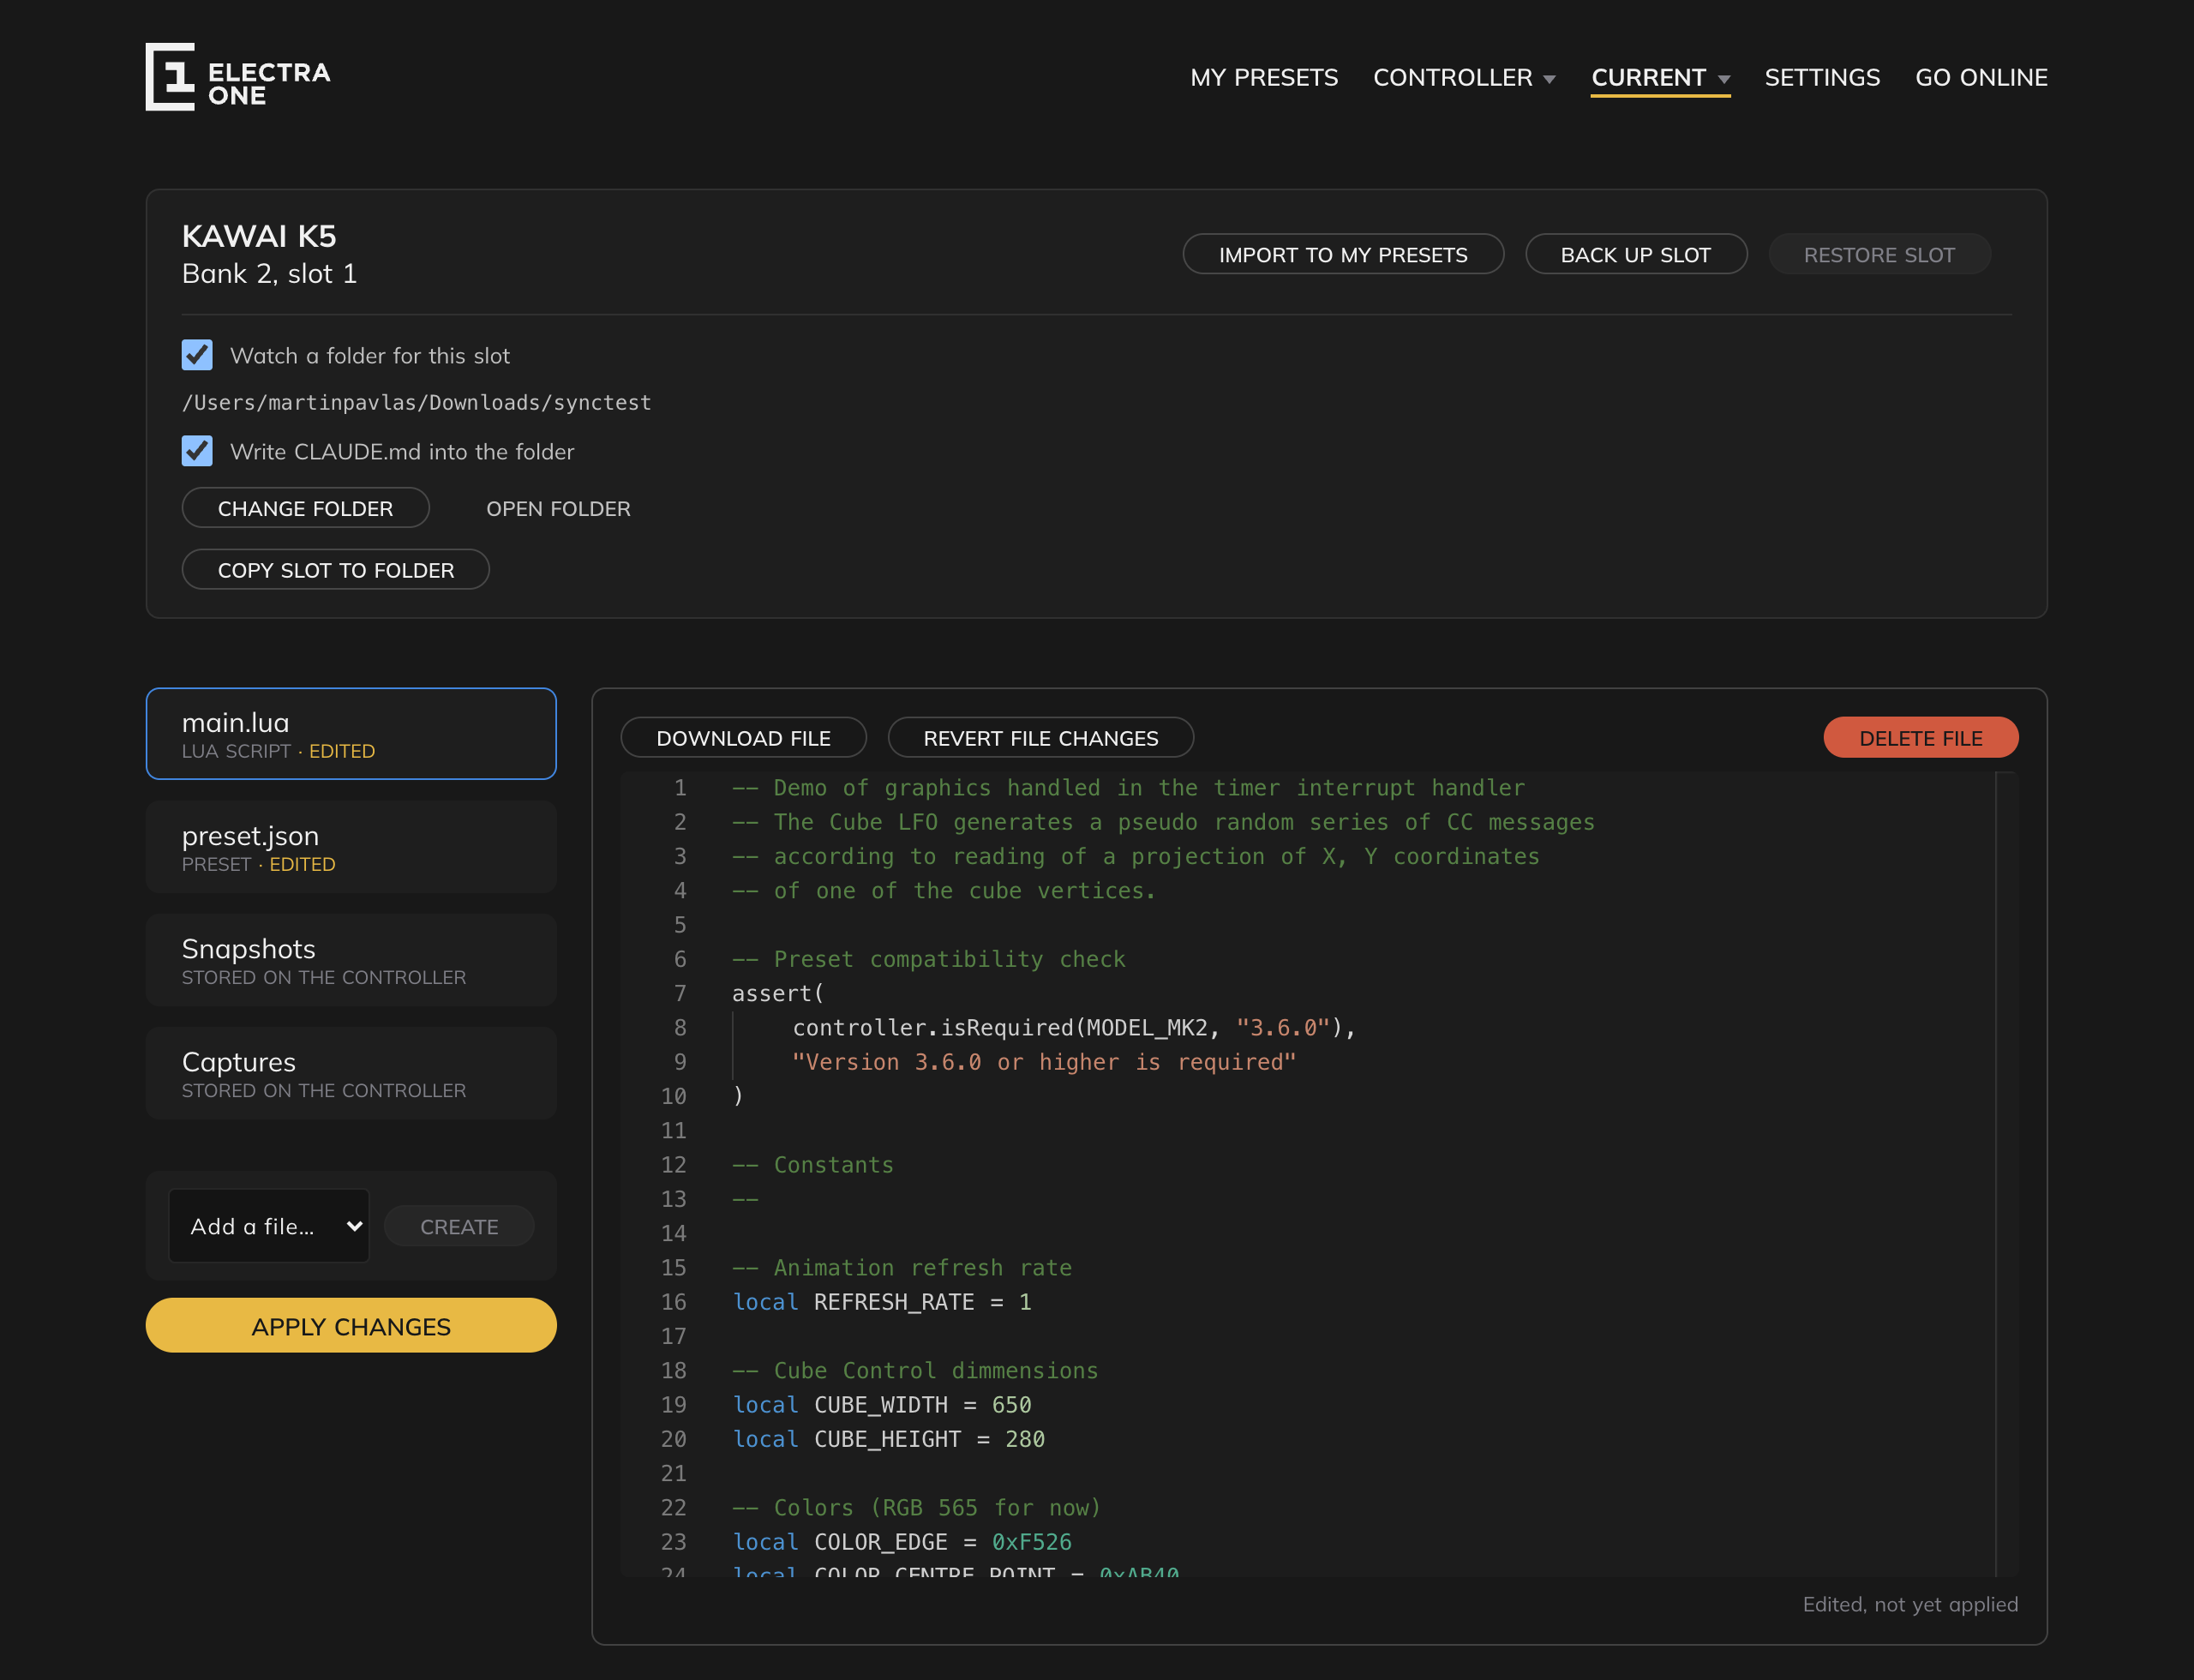
Task: Click the KAWAI K5 preset title
Action: 259,236
